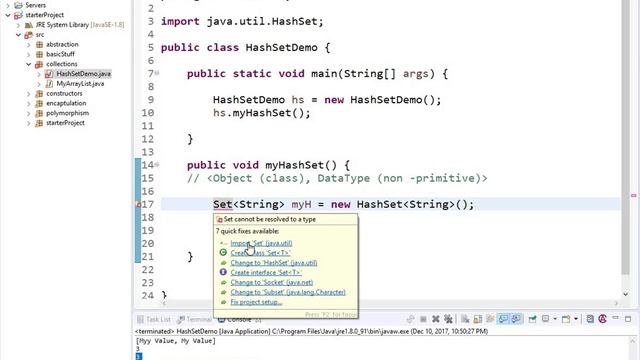
Task: Expand the constructors package
Action: point(29,93)
